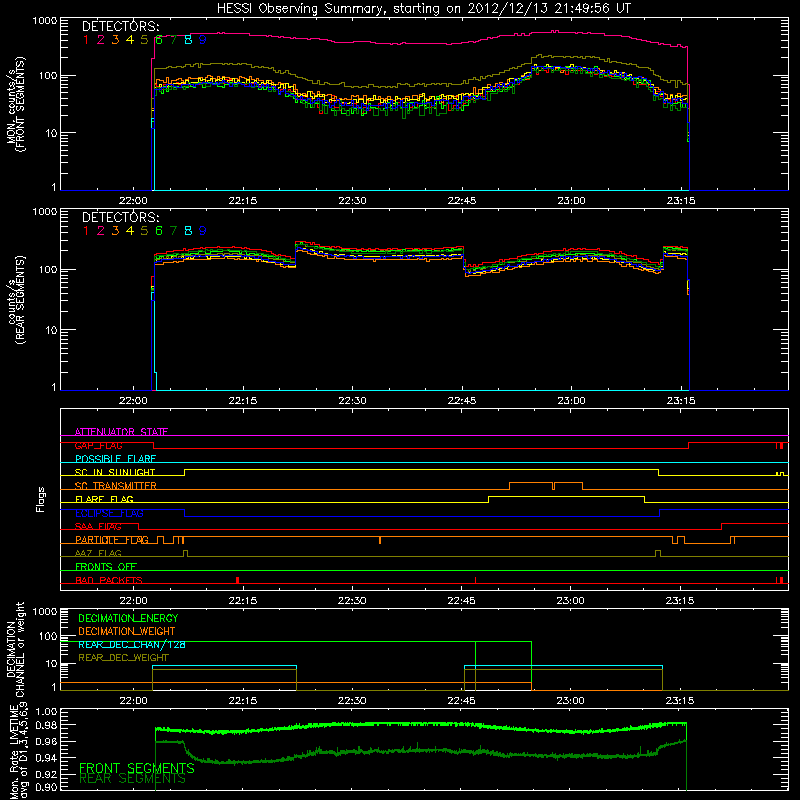This screenshot has height=800, width=800.
Task: Select the POSSIBLE_FLARE flag label
Action: point(115,459)
